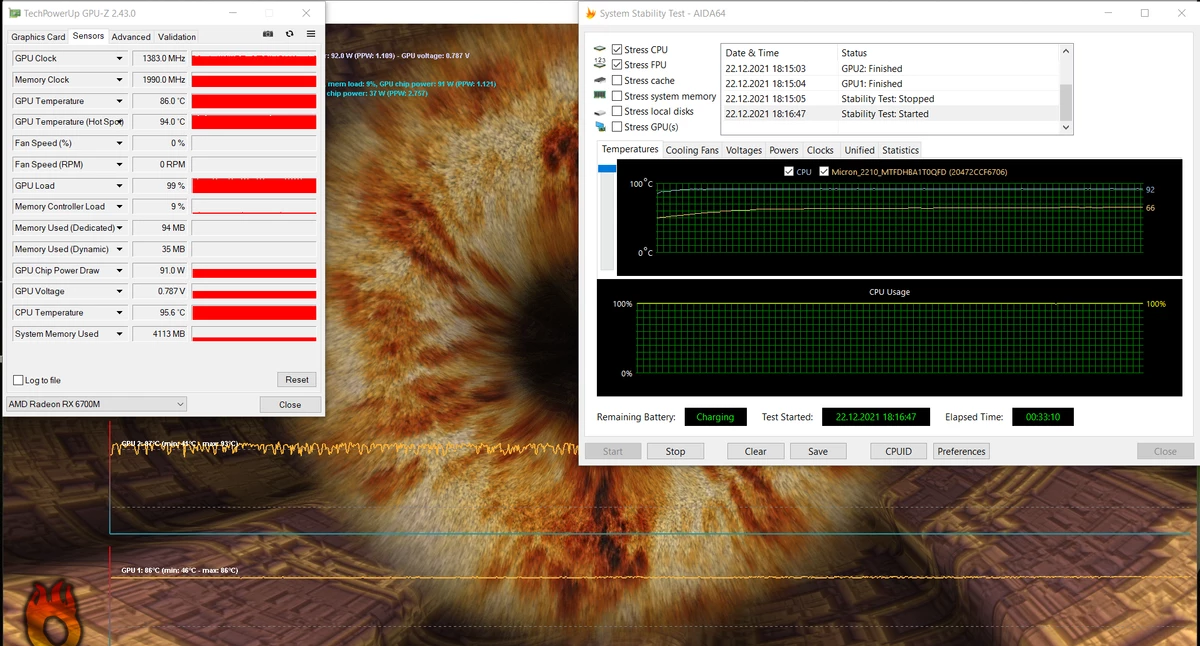This screenshot has width=1200, height=646.
Task: Expand the AMD Radeon RX 6700M device selector
Action: 182,404
